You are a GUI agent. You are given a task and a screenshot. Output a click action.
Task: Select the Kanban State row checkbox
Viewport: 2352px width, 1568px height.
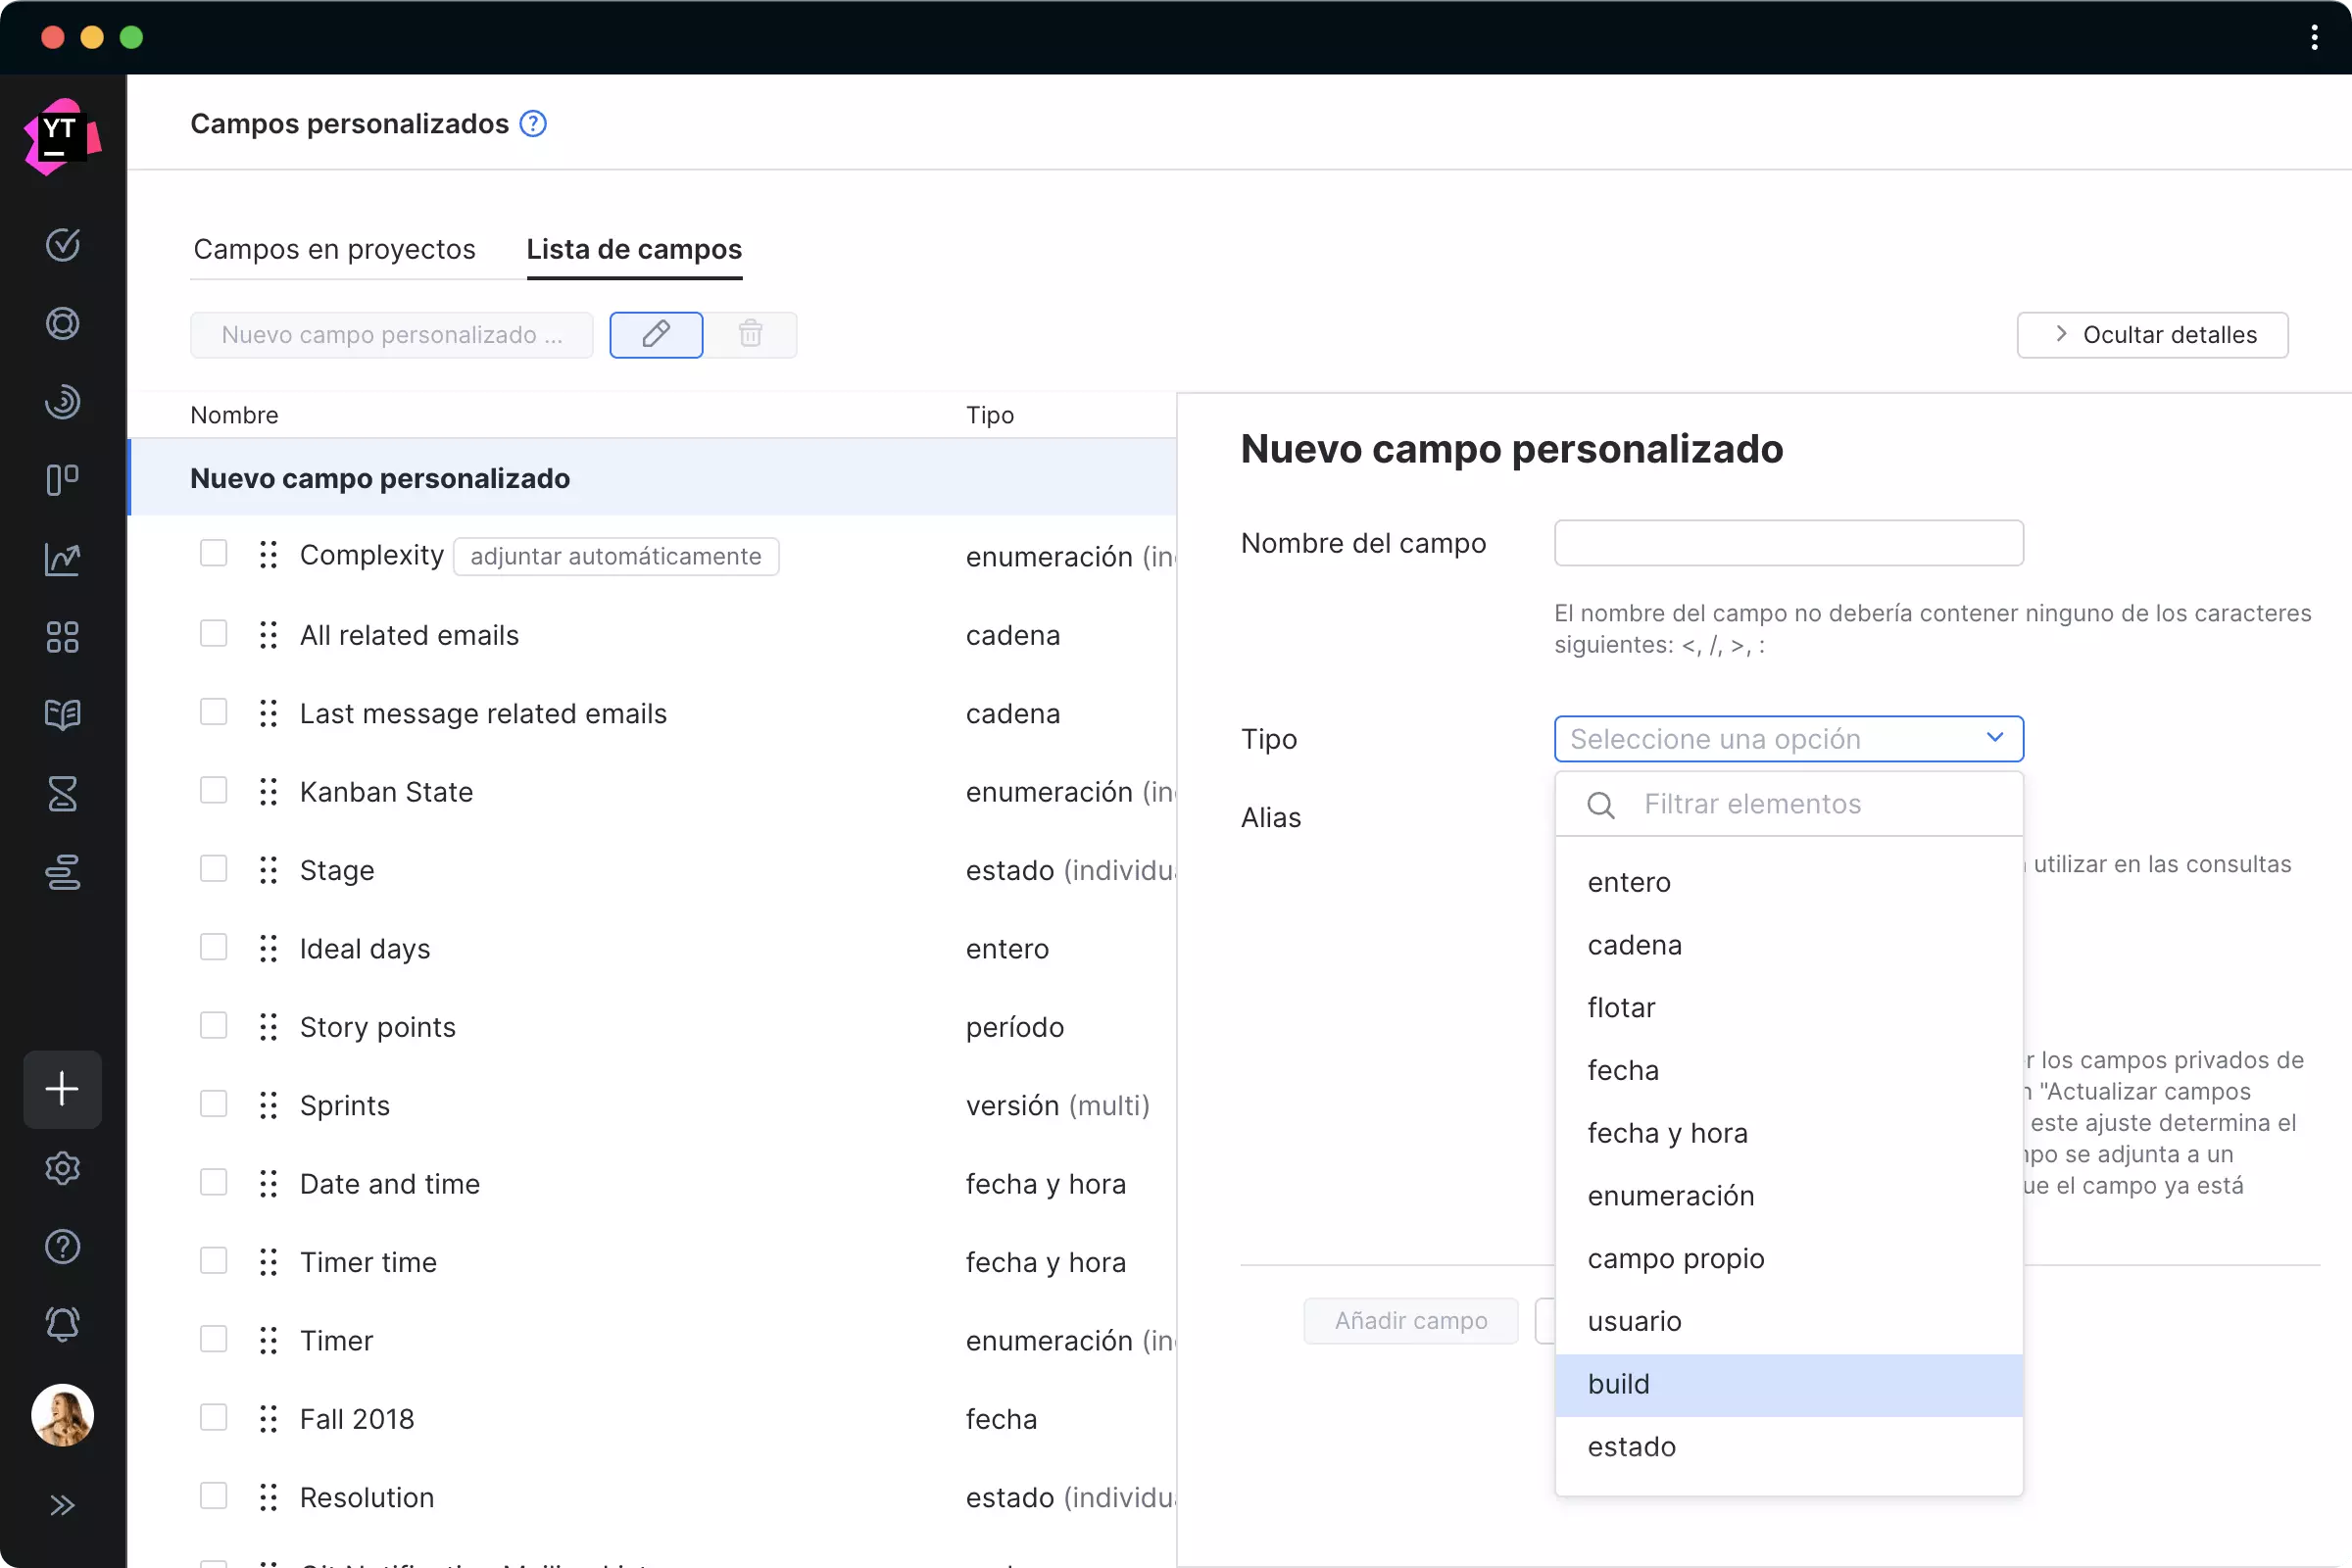coord(214,791)
